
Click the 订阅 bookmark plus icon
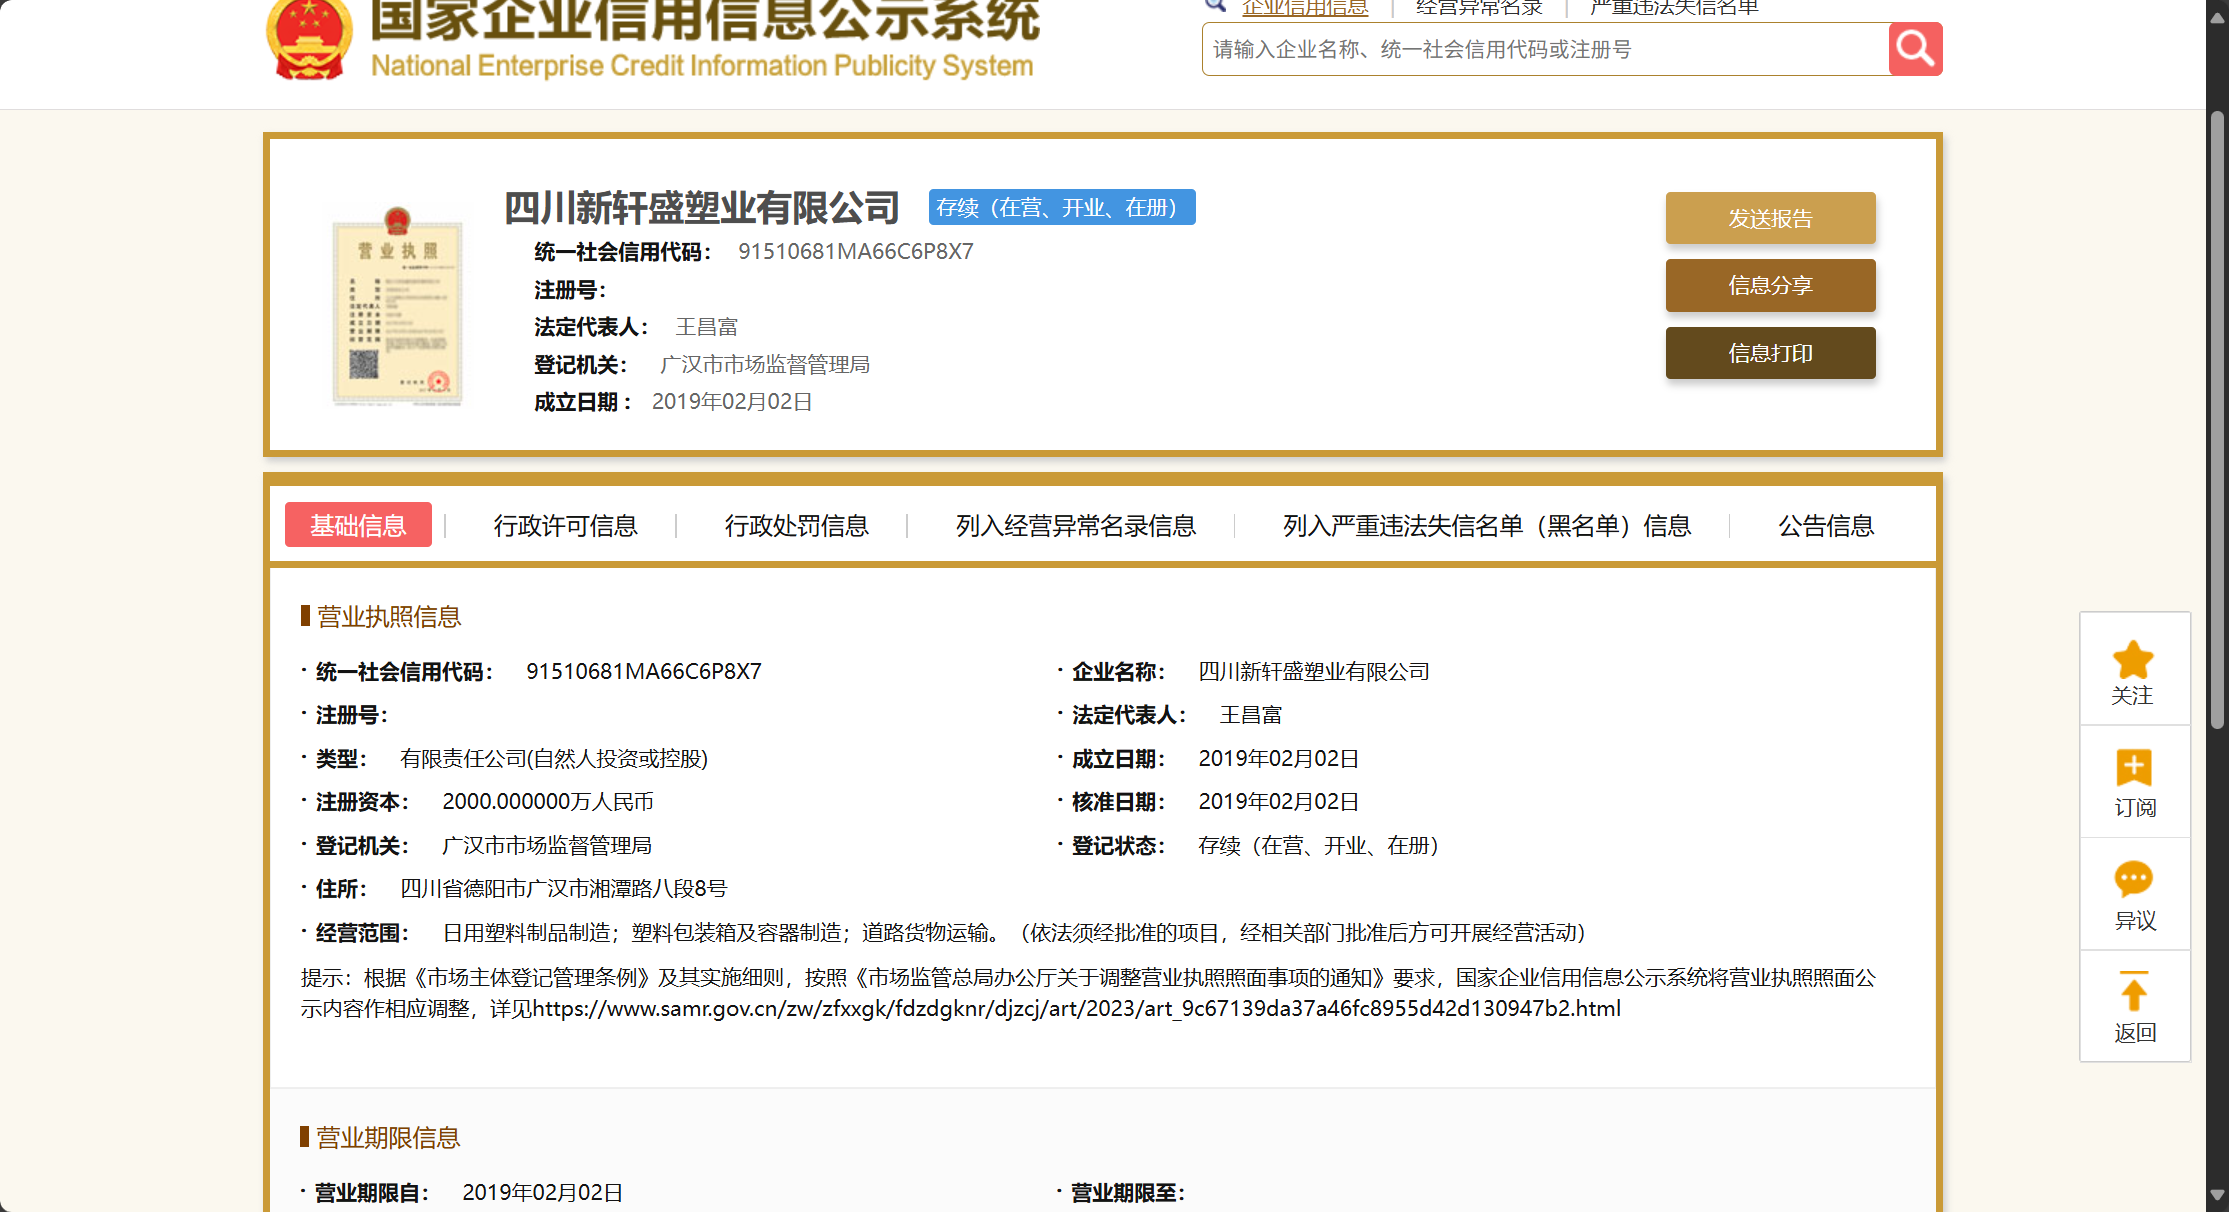click(x=2133, y=768)
